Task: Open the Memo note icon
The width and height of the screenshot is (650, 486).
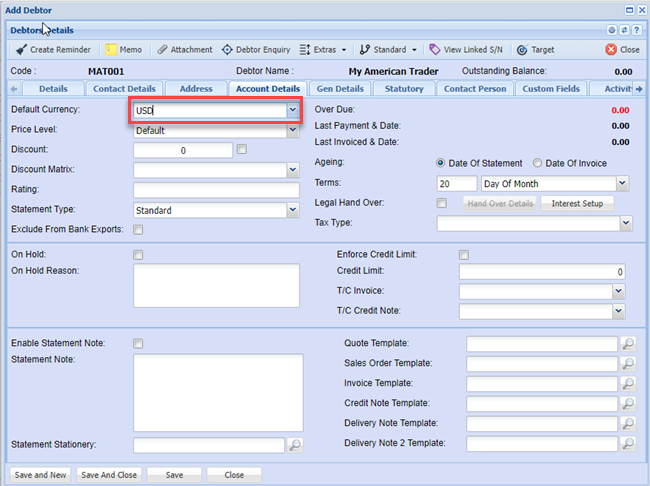Action: (x=110, y=49)
